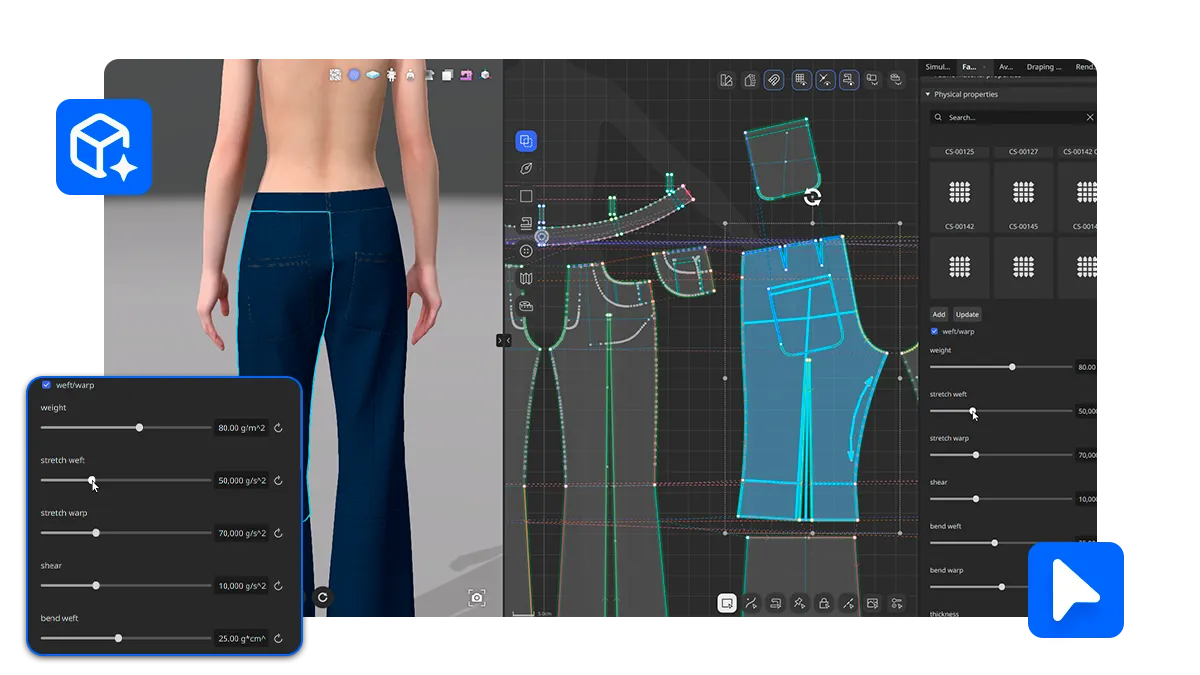
Task: Select the sewing edit tool in the bottom toolbar
Action: pos(775,603)
